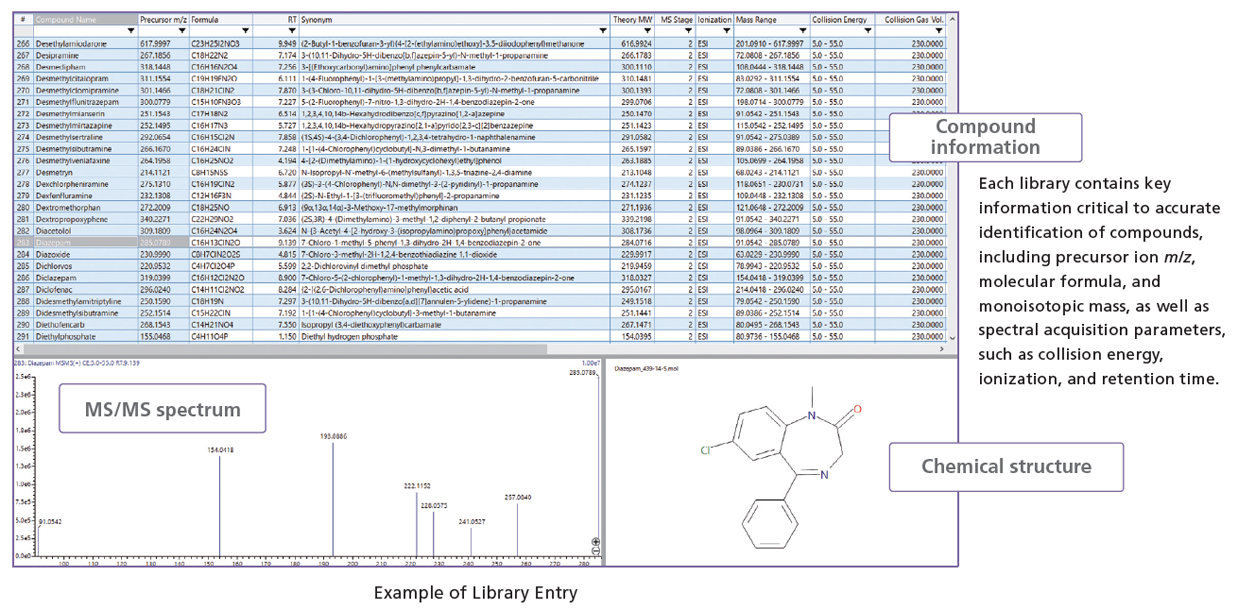Sort by the Collision Gas Vol. header
Screen dimensions: 1238x610
911,19
